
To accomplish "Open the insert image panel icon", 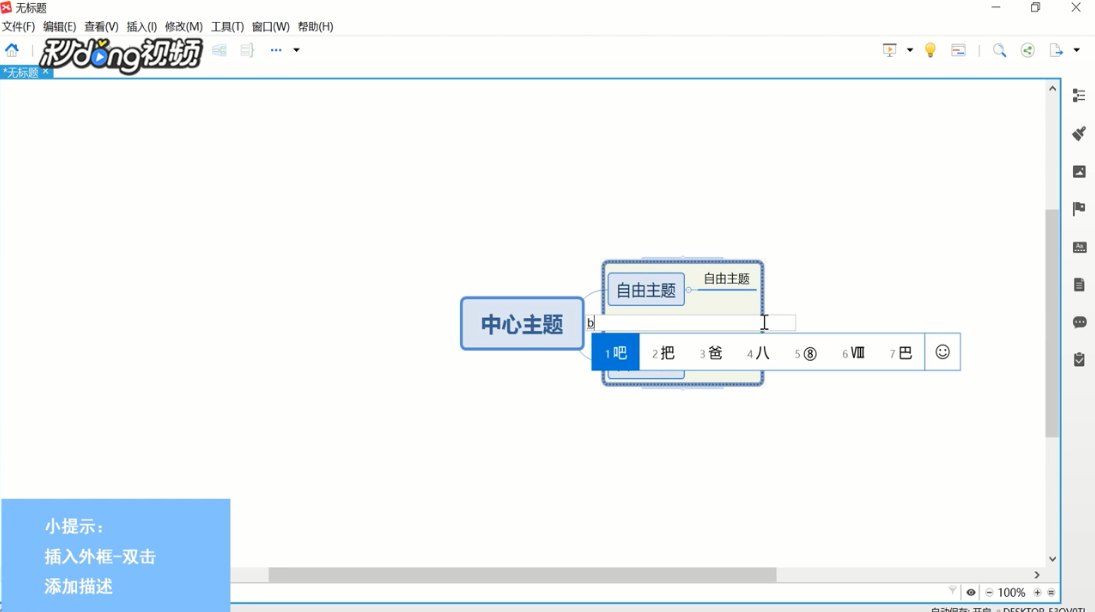I will [x=1079, y=171].
